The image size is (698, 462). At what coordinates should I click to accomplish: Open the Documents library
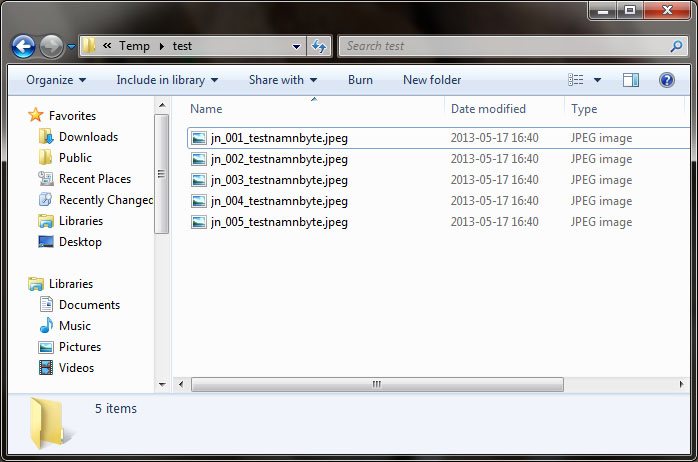pyautogui.click(x=89, y=305)
